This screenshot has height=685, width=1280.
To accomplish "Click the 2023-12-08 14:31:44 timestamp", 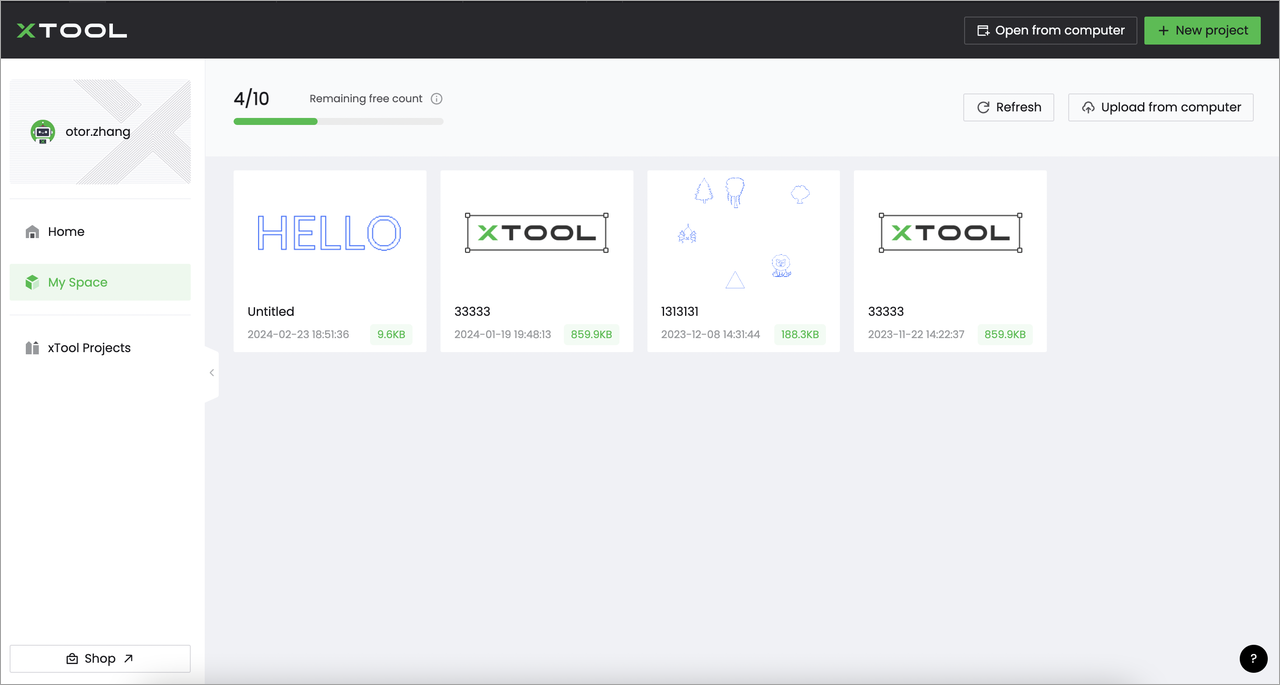I will coord(711,334).
